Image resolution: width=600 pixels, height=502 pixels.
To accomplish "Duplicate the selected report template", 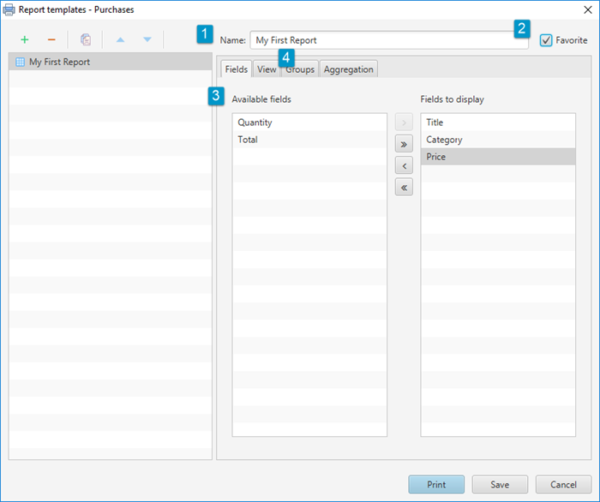I will pyautogui.click(x=86, y=39).
